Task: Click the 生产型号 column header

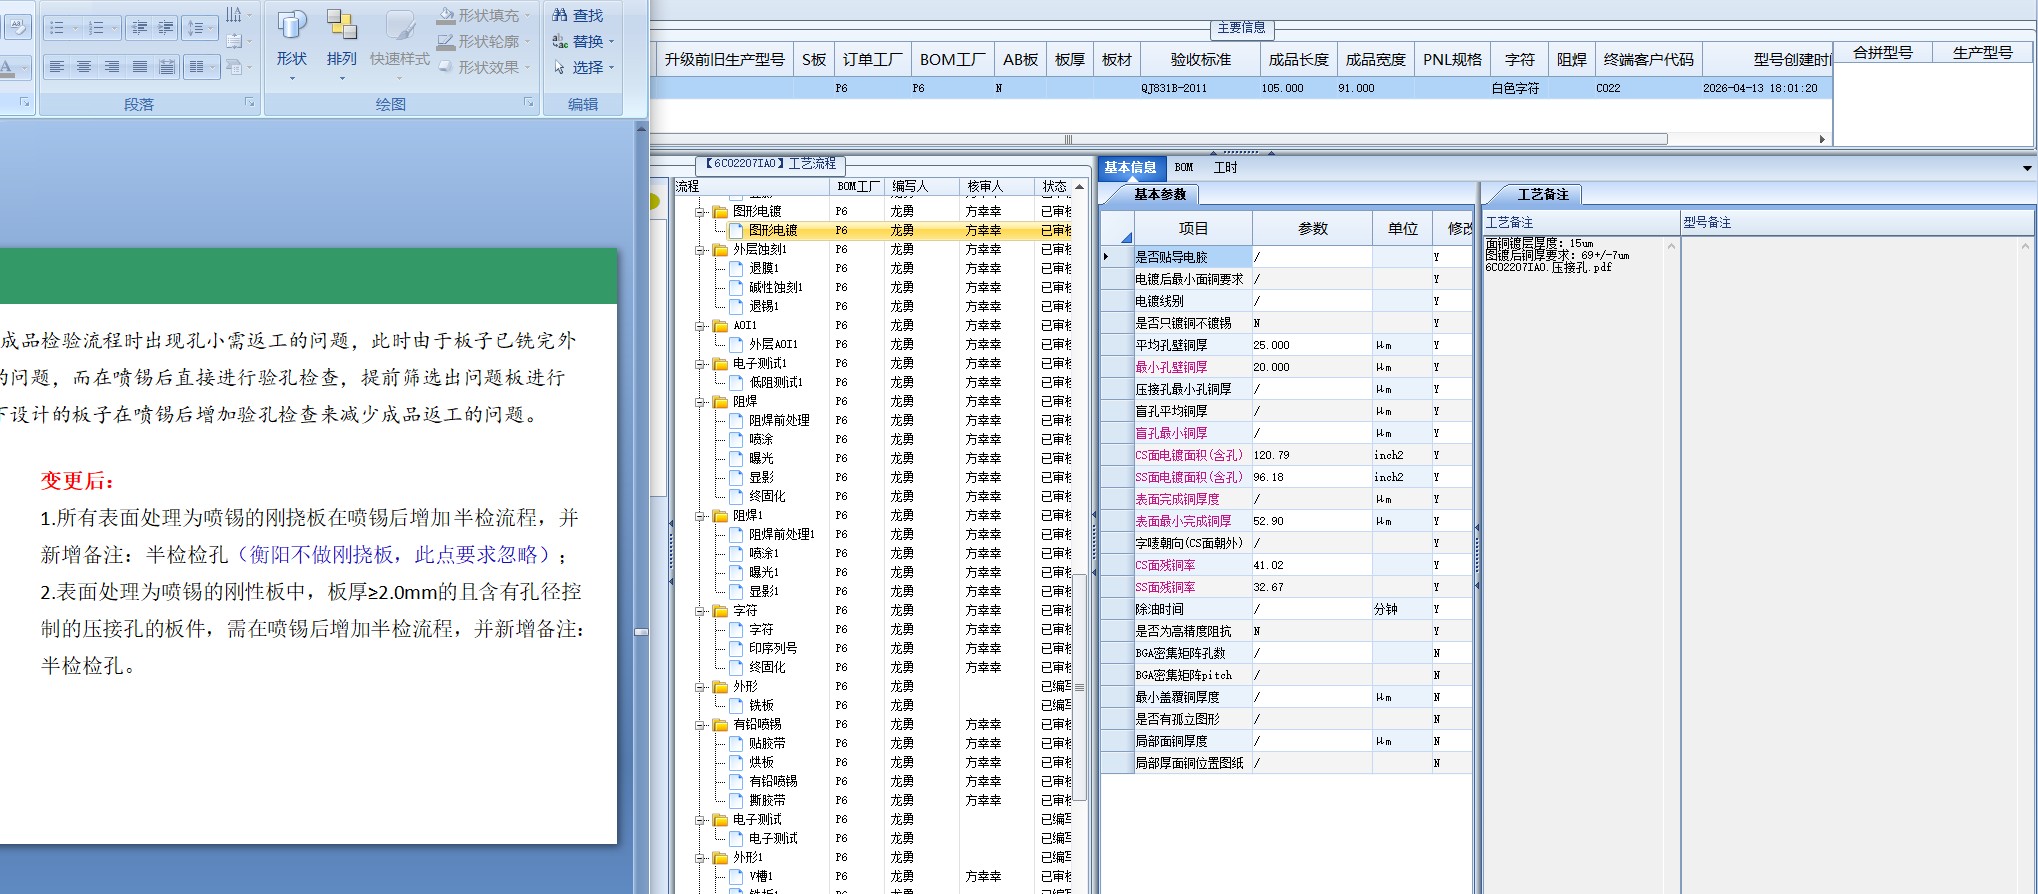Action: click(x=1982, y=53)
